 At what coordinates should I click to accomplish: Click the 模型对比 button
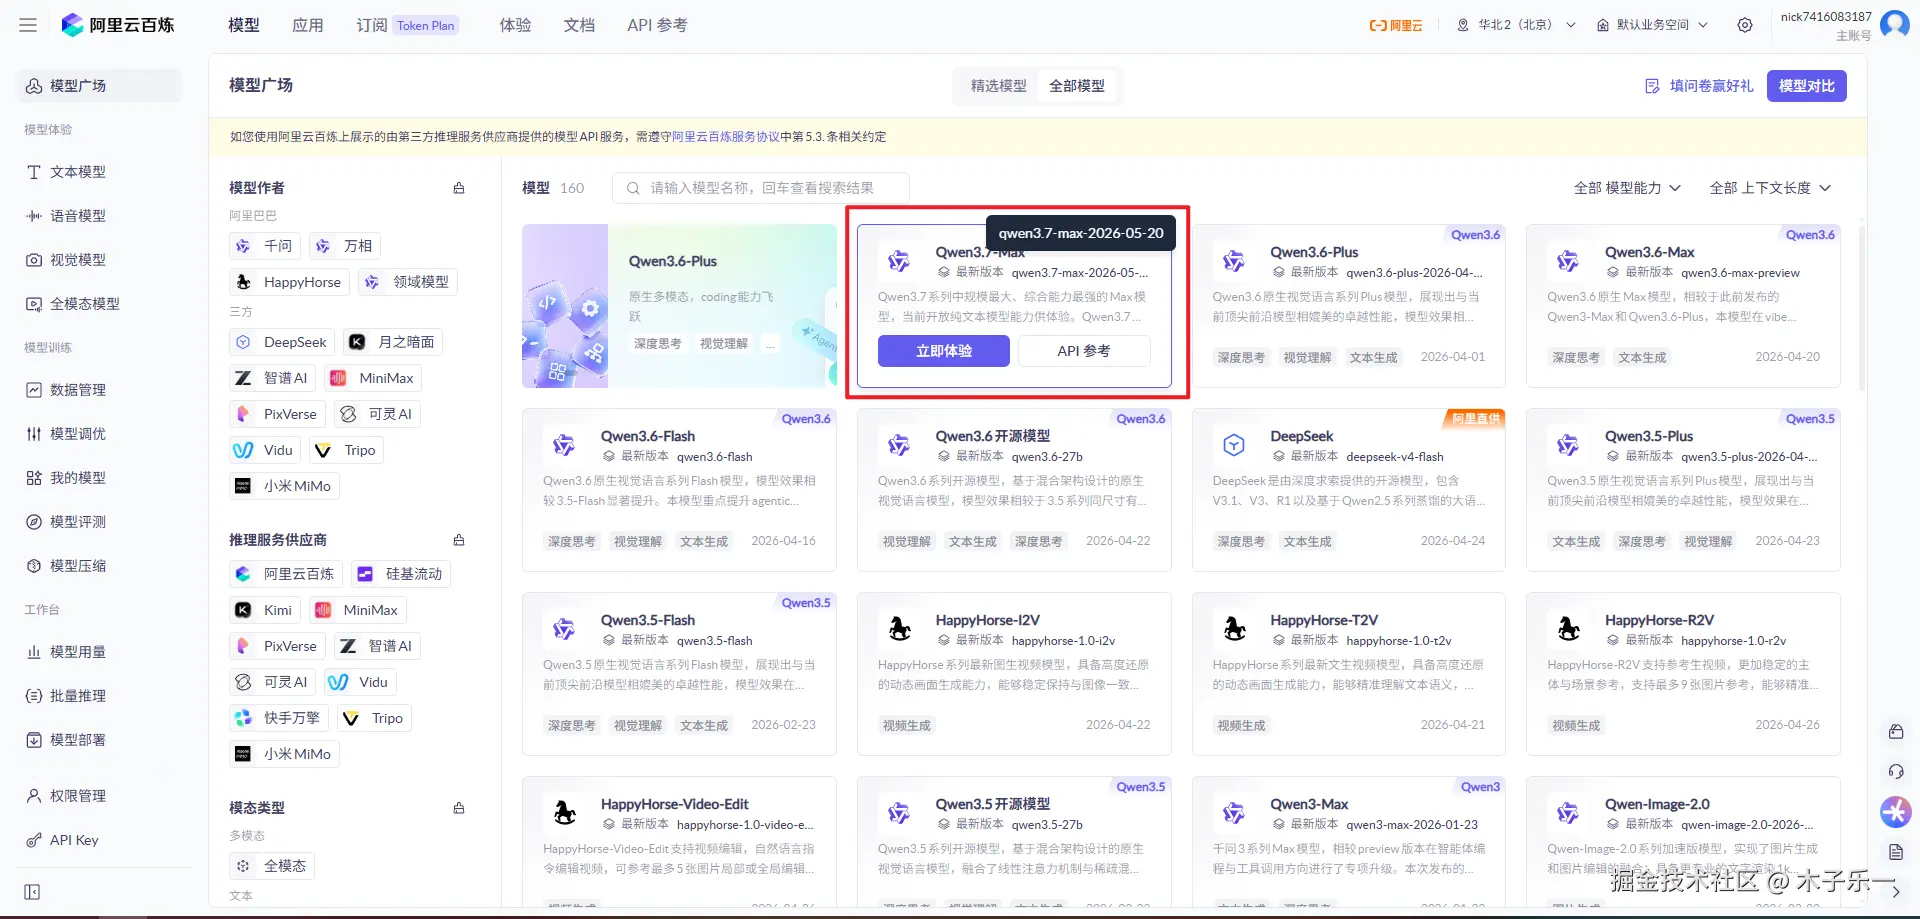click(1806, 86)
